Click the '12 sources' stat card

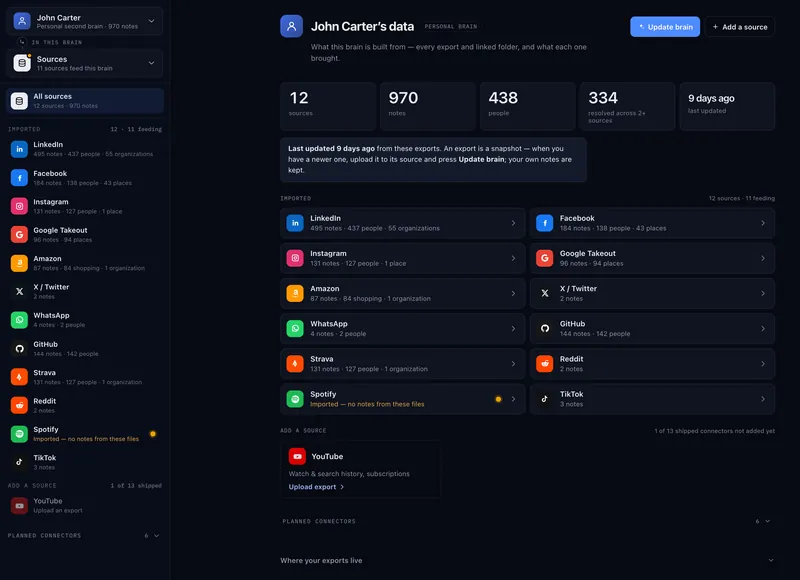pyautogui.click(x=328, y=106)
